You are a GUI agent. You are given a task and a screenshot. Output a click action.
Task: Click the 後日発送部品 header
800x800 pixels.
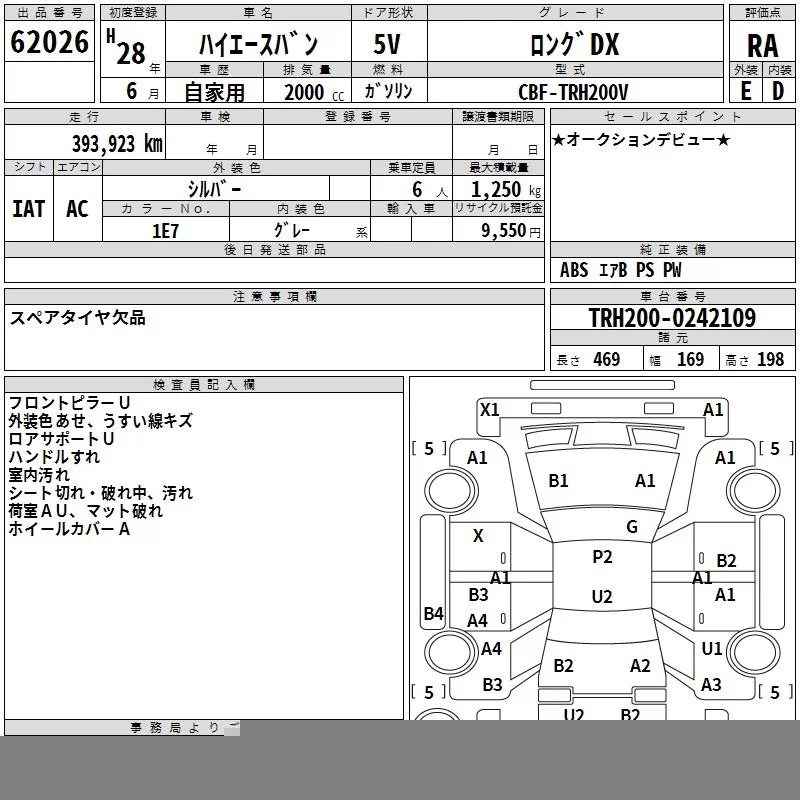coord(274,249)
